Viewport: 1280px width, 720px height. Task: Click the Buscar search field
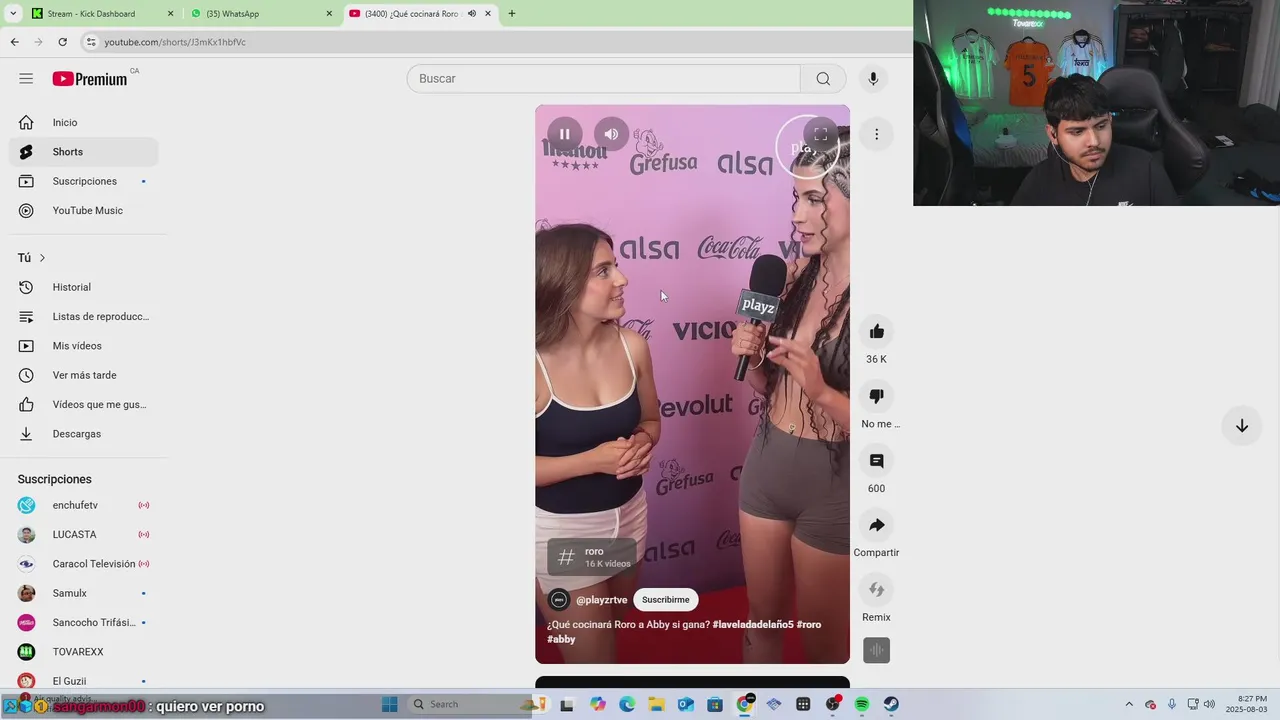[x=603, y=78]
